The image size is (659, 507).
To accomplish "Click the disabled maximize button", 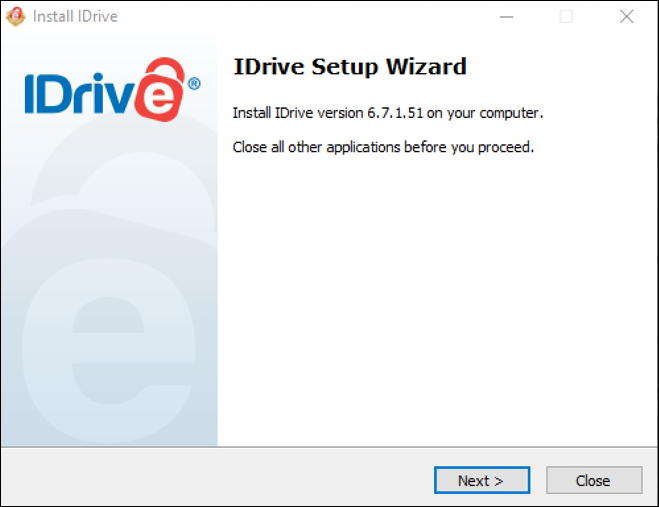I will pyautogui.click(x=566, y=17).
